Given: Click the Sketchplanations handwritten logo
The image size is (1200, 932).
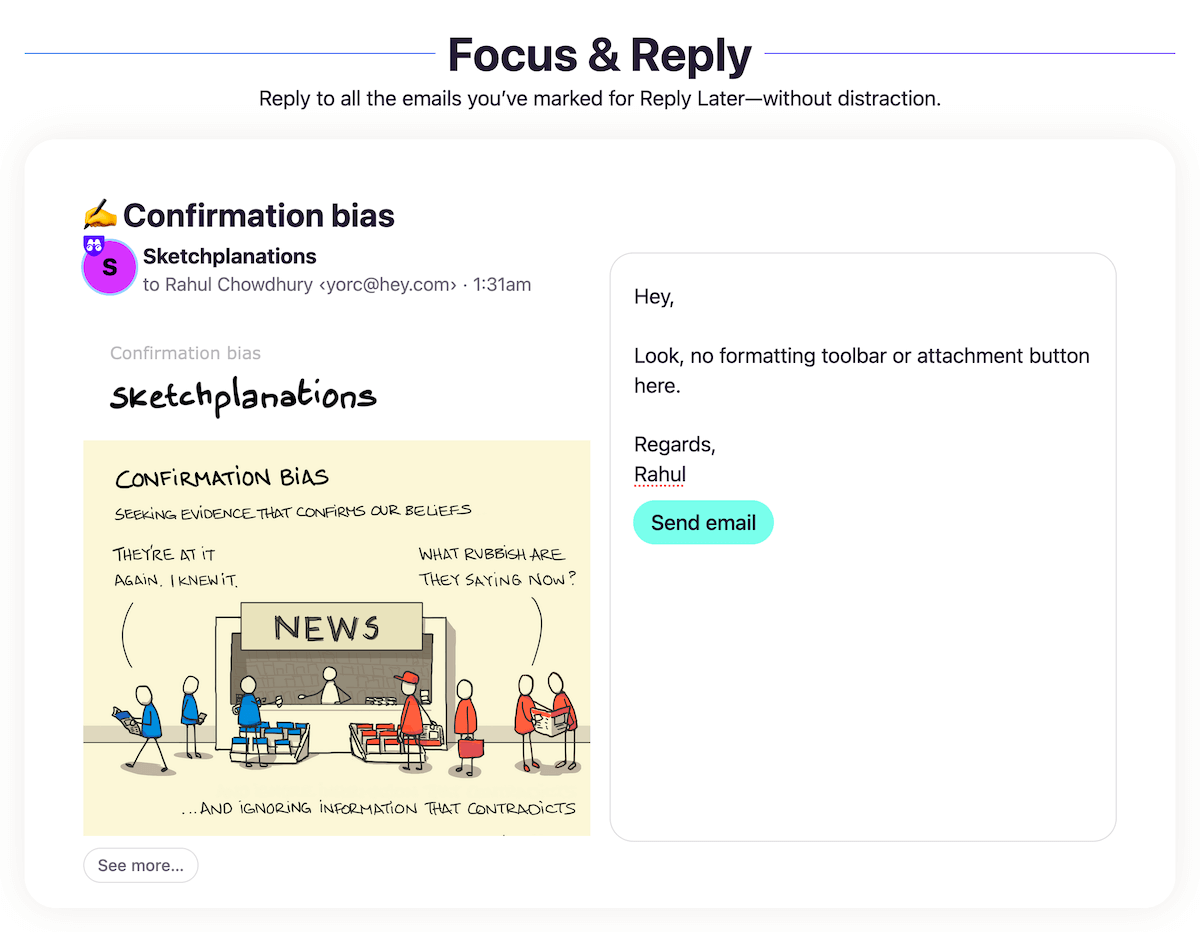Looking at the screenshot, I should coord(243,394).
